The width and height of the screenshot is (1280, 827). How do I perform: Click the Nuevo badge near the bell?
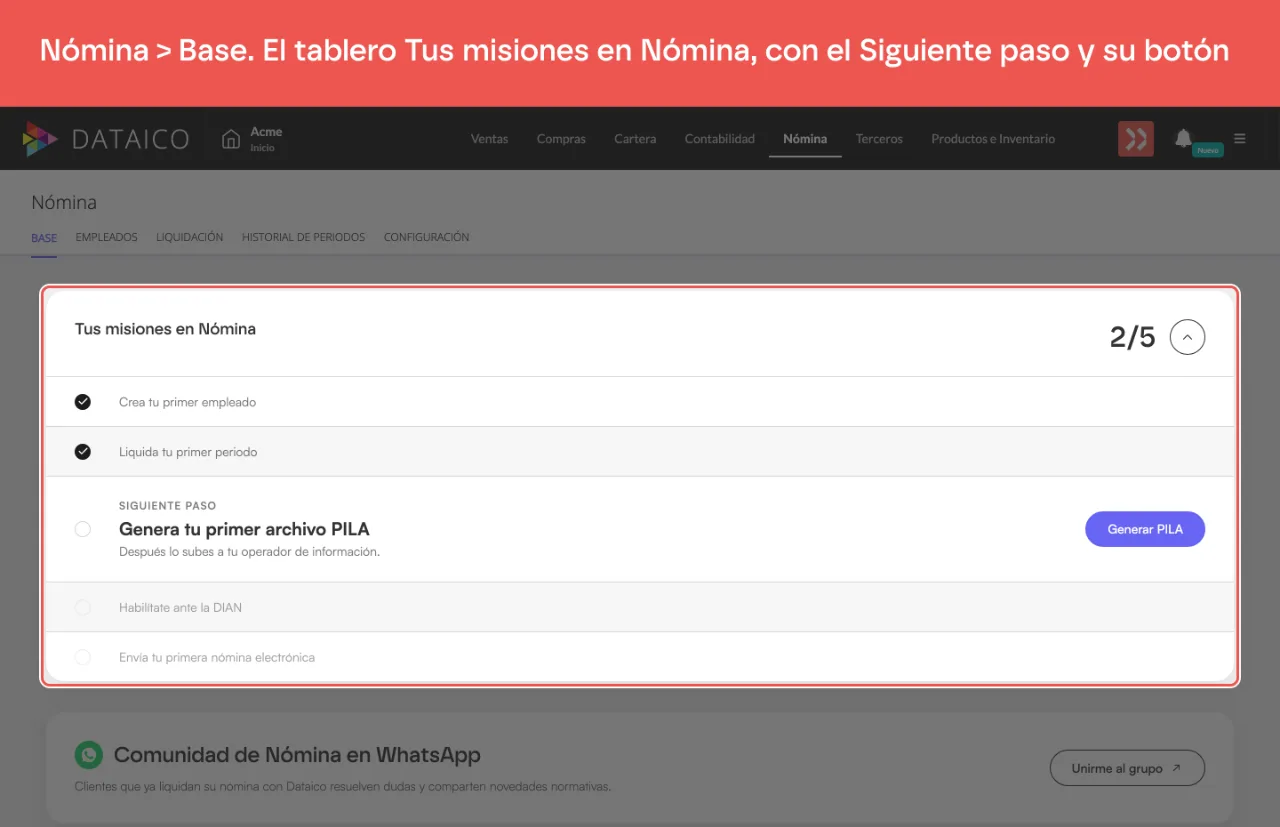click(1208, 150)
